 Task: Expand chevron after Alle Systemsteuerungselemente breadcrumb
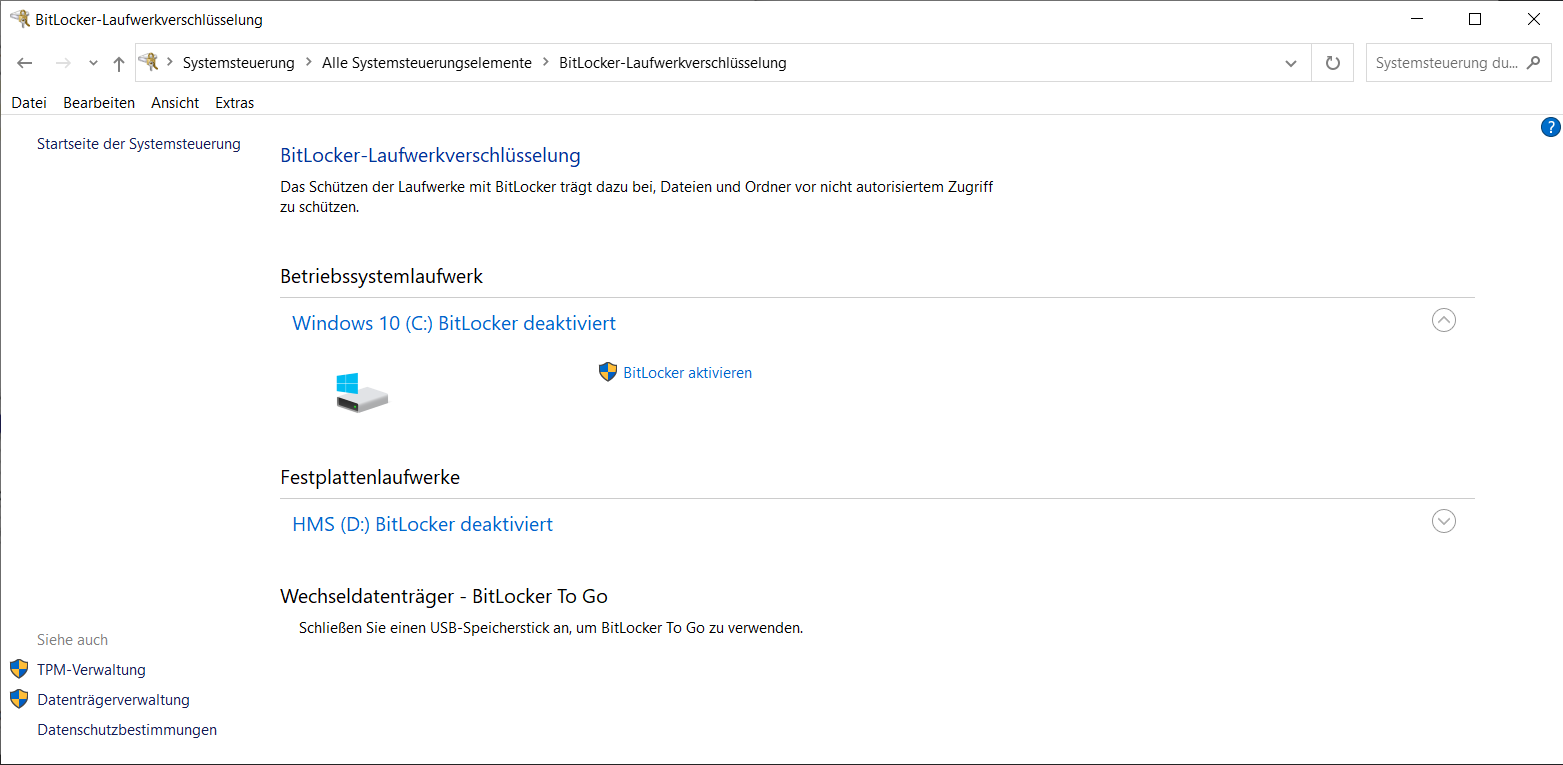[545, 62]
